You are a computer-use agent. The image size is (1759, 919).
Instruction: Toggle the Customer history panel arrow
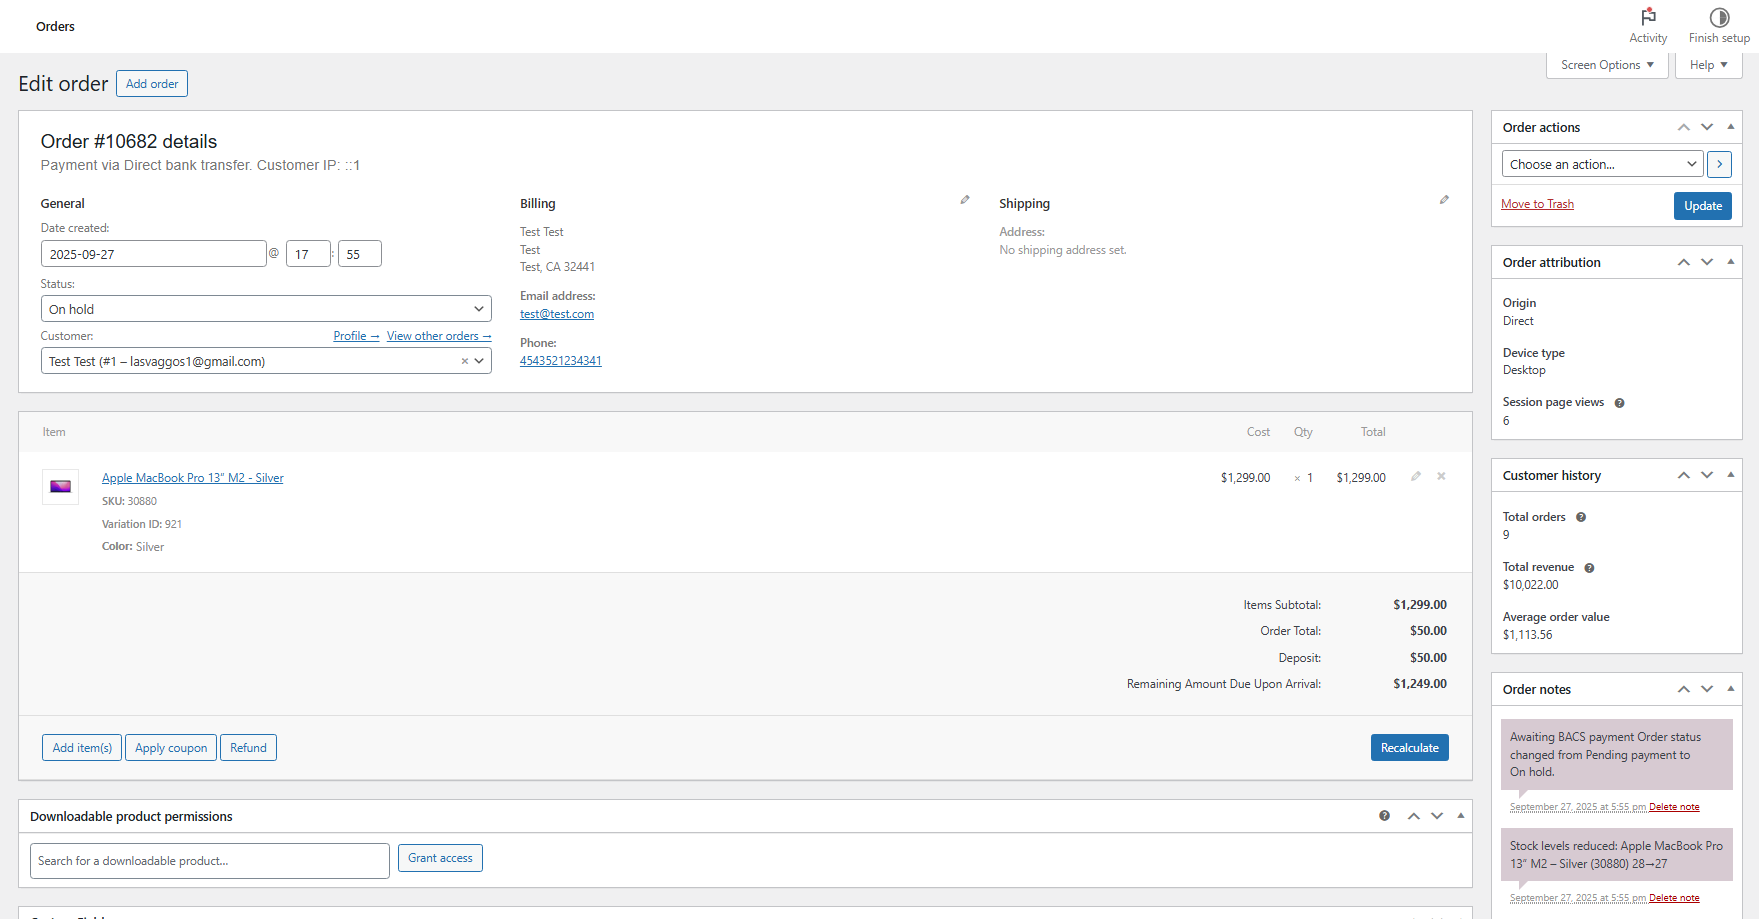[x=1731, y=475]
